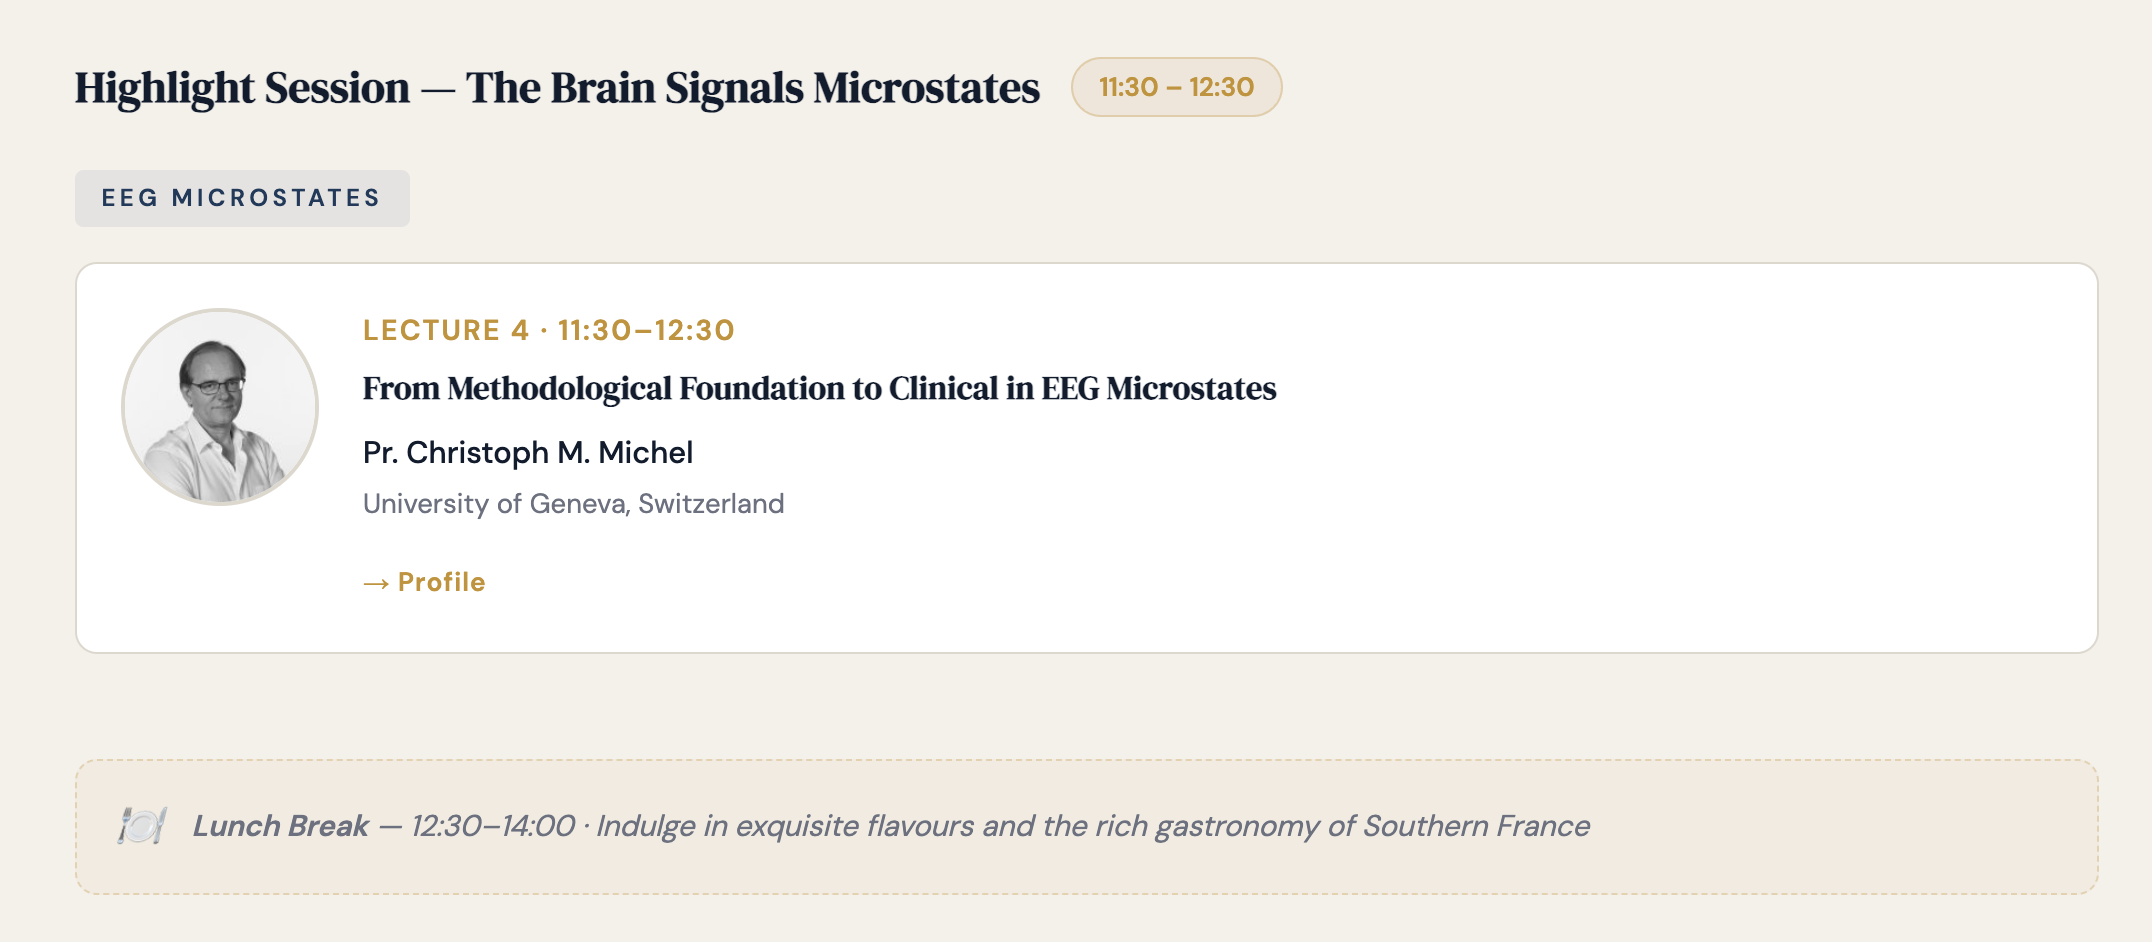Select the Highlight Session heading
The height and width of the screenshot is (942, 2152).
(x=557, y=88)
